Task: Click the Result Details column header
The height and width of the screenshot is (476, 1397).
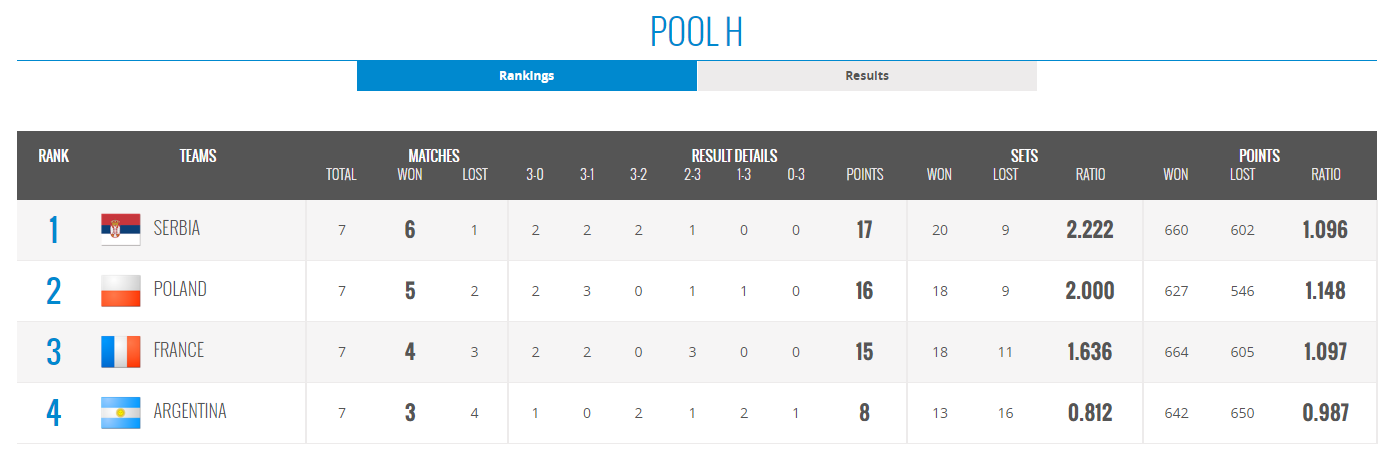Action: point(734,156)
